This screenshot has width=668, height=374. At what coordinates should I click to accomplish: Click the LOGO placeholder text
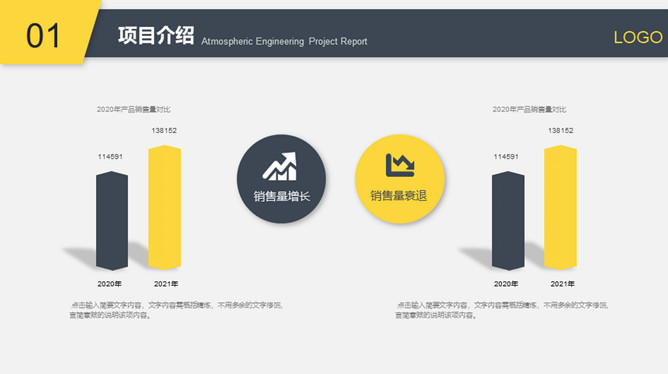(638, 37)
